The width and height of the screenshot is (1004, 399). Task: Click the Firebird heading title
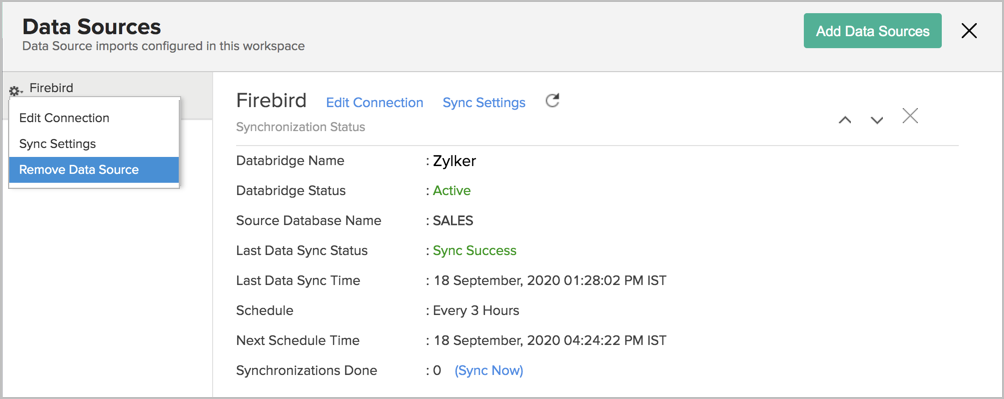(271, 101)
